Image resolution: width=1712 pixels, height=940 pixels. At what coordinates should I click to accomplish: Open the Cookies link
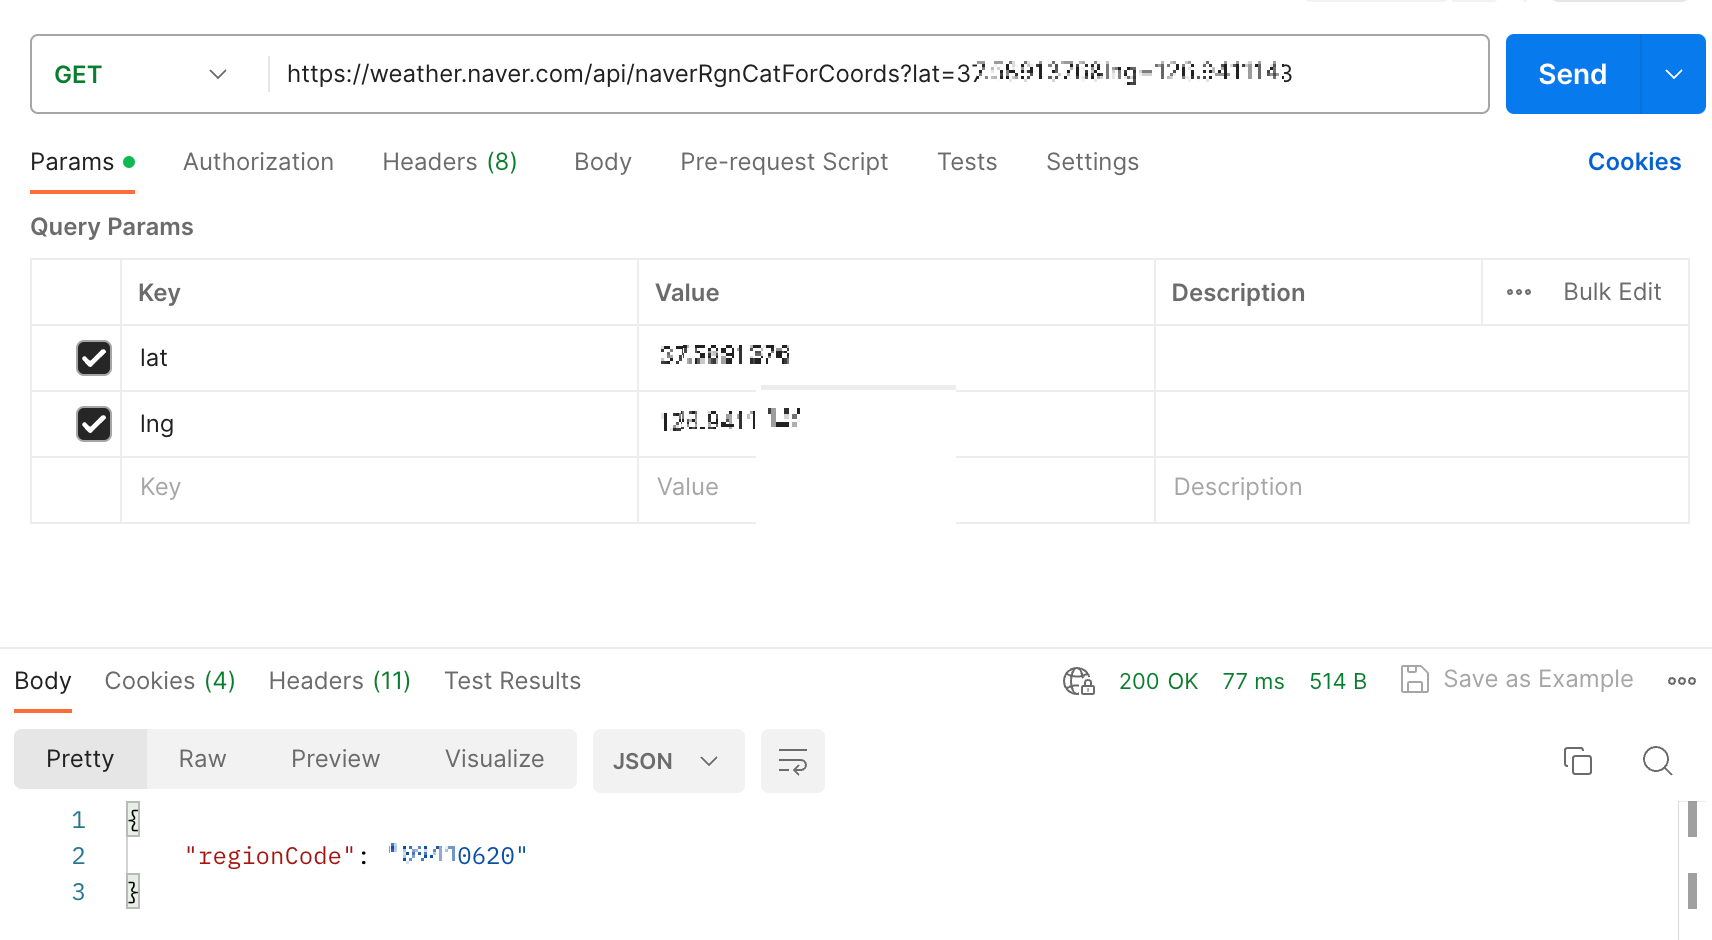1634,162
